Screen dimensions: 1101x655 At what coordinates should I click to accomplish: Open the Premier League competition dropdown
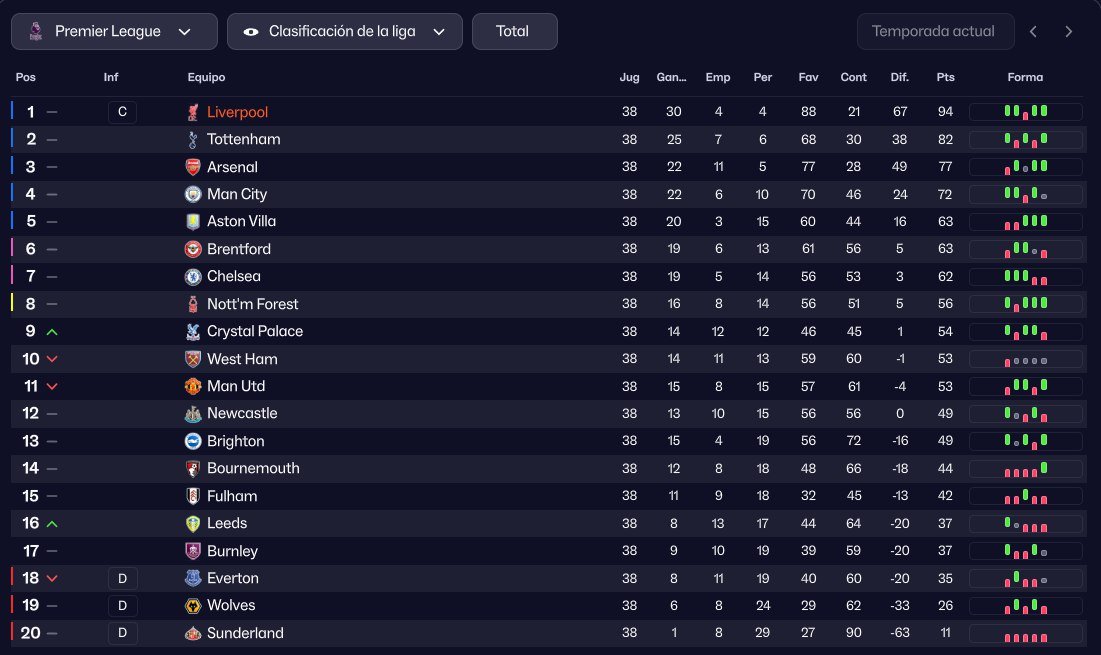point(114,31)
